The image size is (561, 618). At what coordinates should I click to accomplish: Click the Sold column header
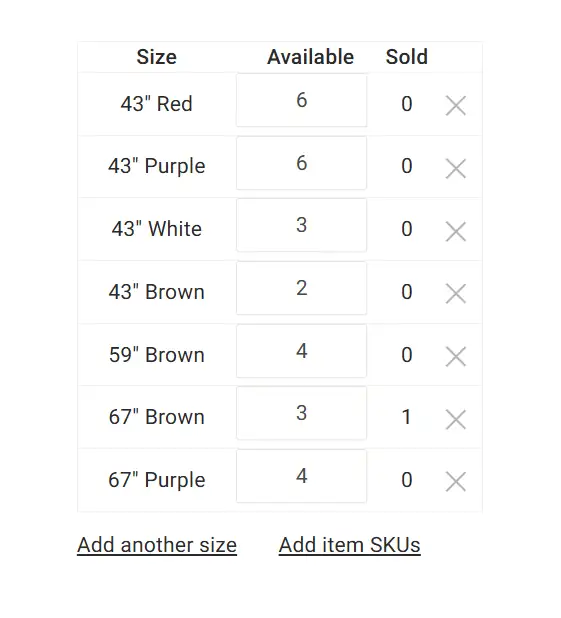click(406, 57)
